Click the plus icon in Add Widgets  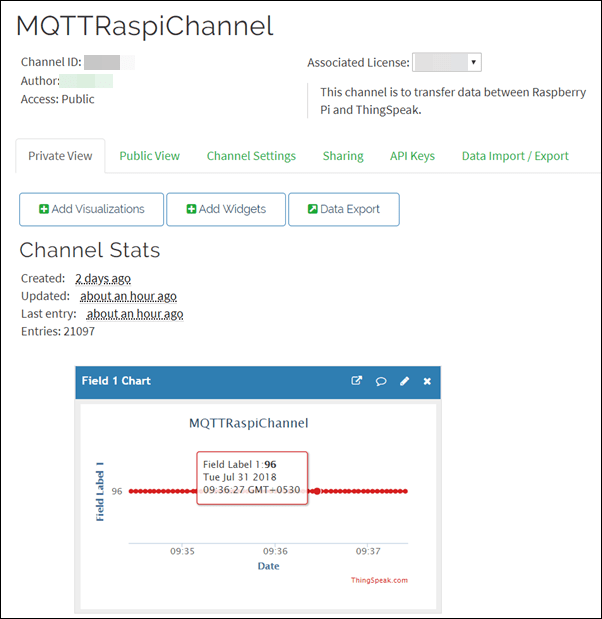(x=191, y=209)
